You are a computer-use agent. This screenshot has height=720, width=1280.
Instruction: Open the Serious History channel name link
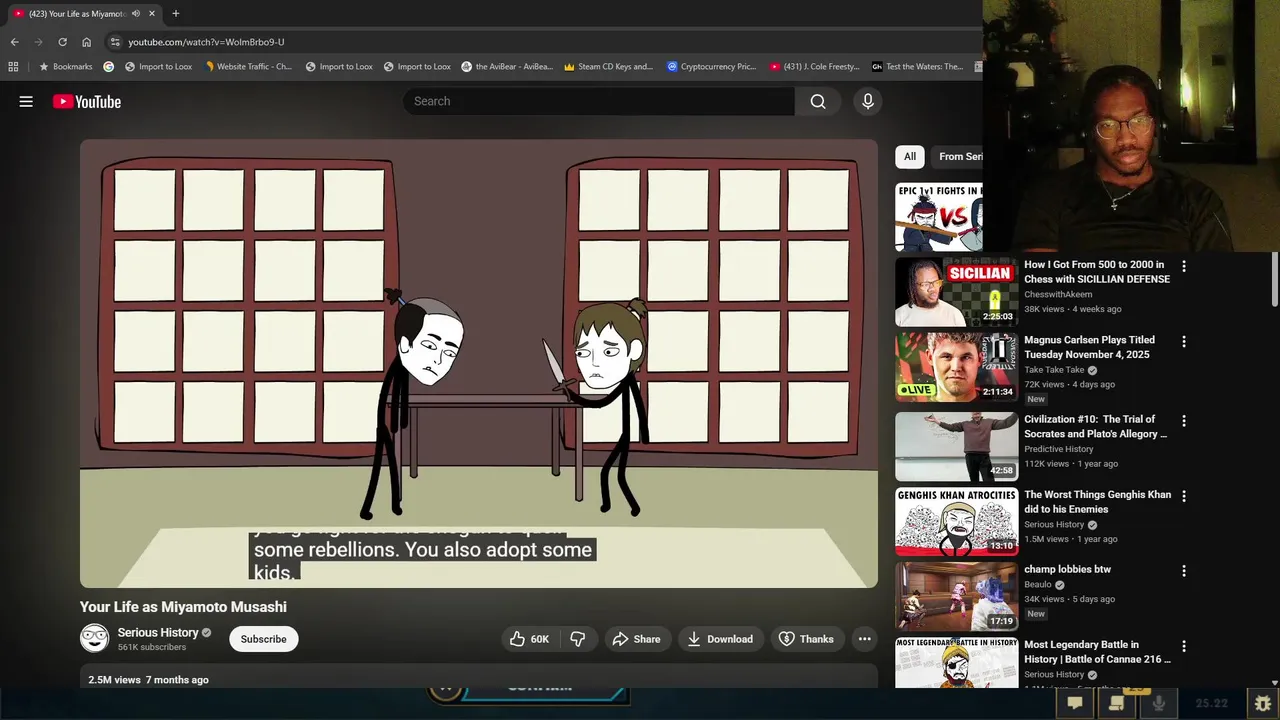158,632
